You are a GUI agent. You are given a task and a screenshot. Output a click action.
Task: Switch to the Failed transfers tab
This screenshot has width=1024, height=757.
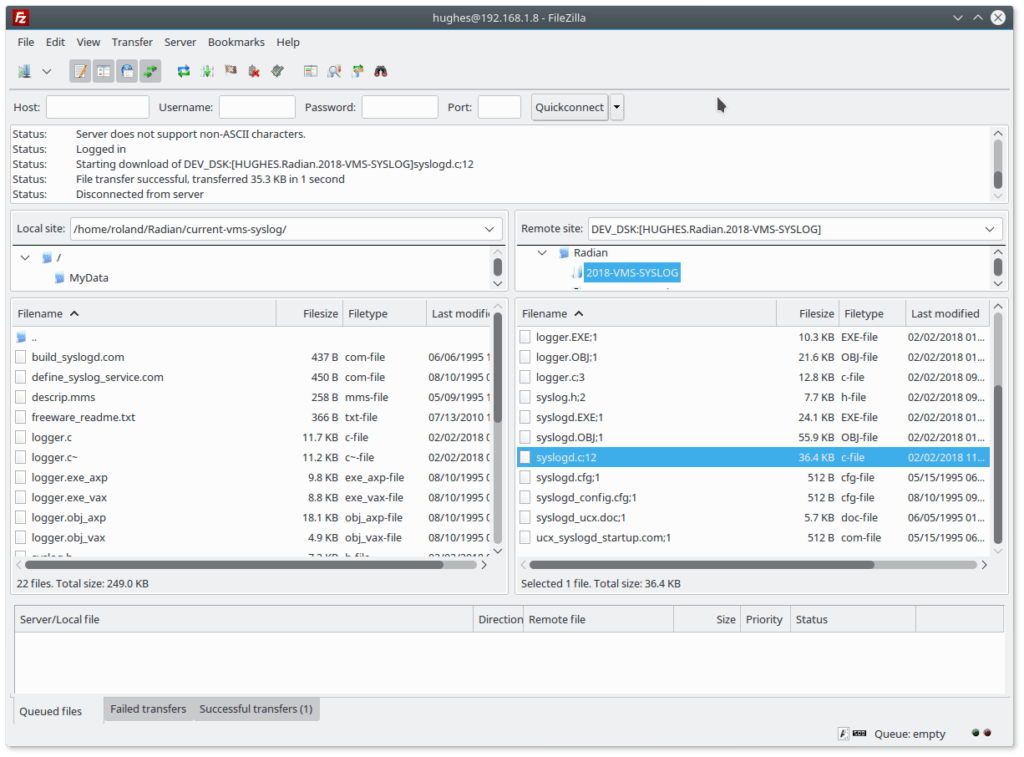[148, 709]
